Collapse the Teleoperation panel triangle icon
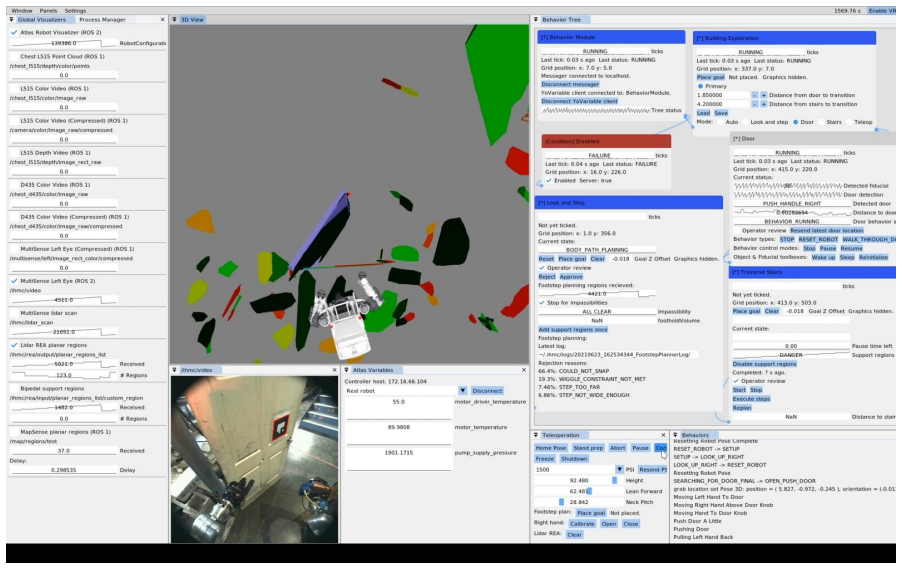 [536, 435]
